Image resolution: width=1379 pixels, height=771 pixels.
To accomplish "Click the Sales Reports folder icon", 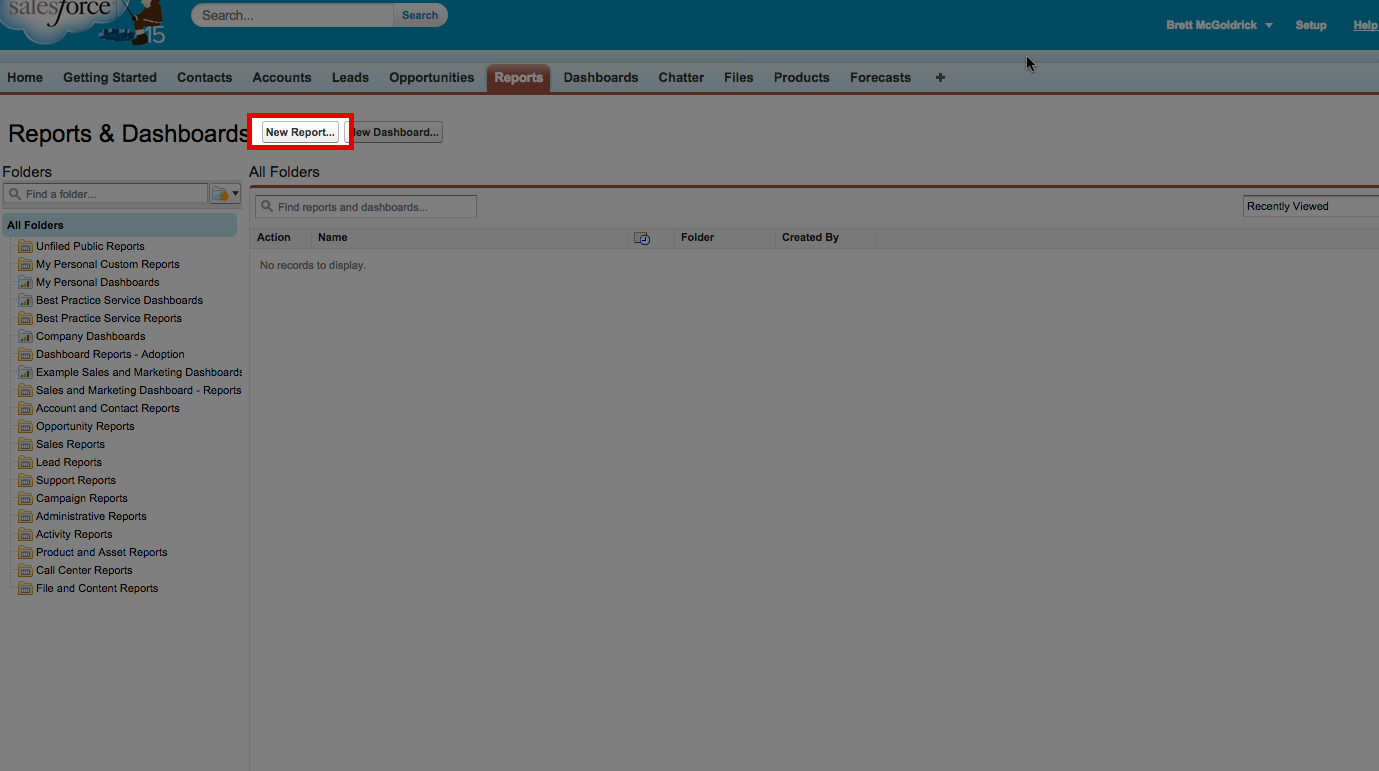I will click(26, 444).
